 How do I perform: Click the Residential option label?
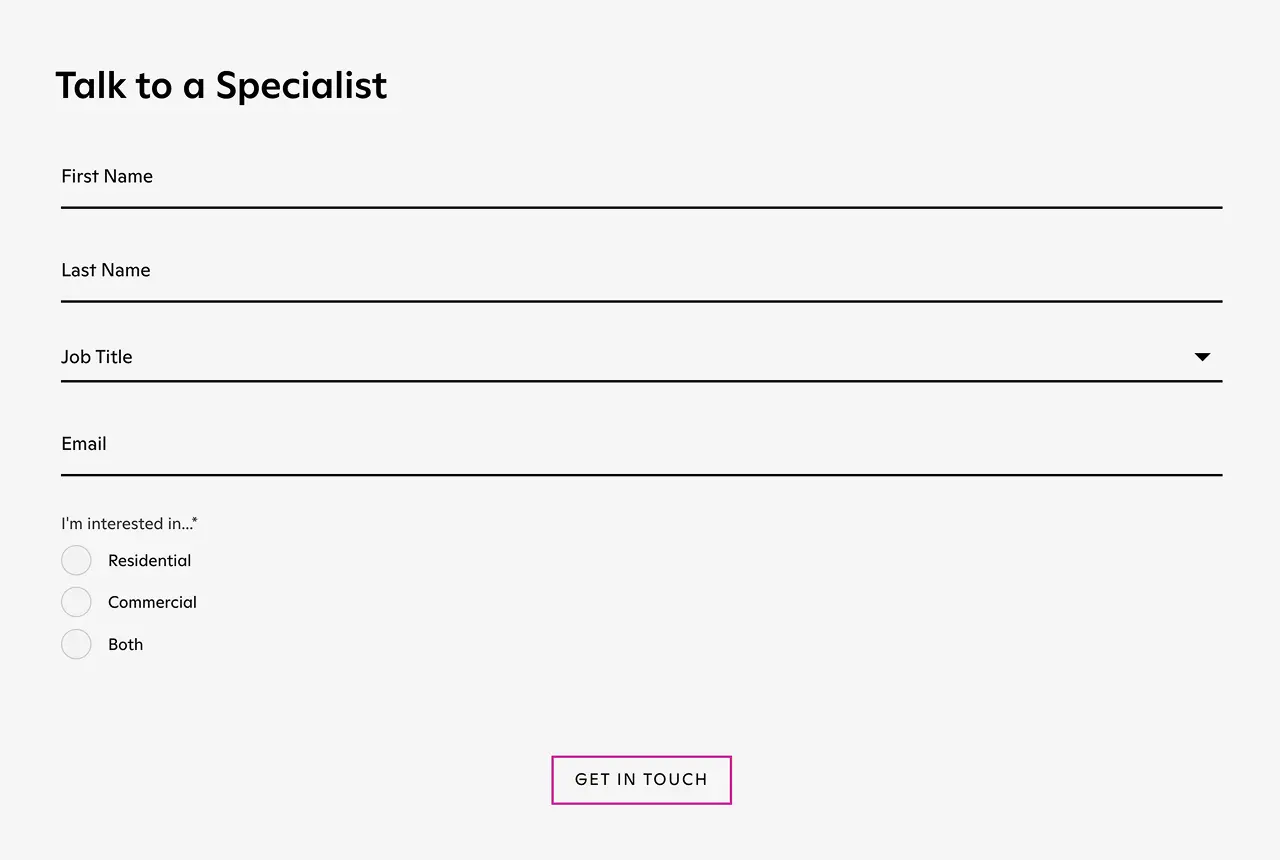[150, 560]
